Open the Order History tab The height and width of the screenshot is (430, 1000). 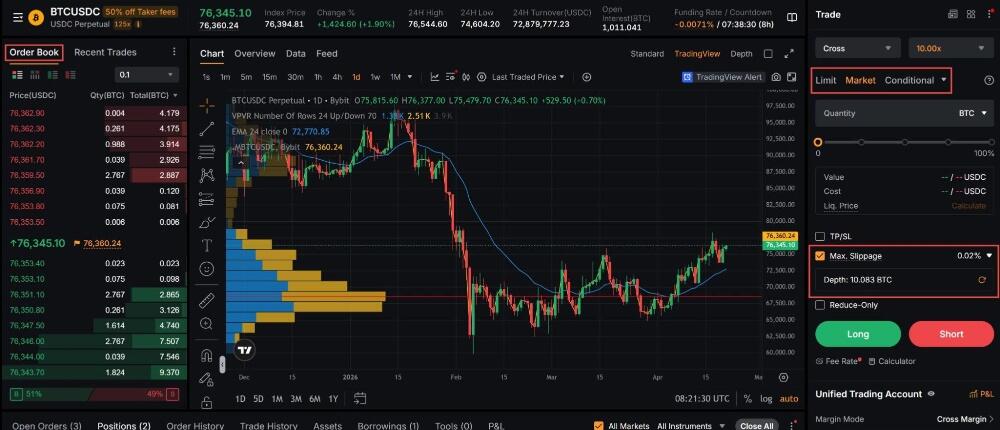(x=195, y=426)
